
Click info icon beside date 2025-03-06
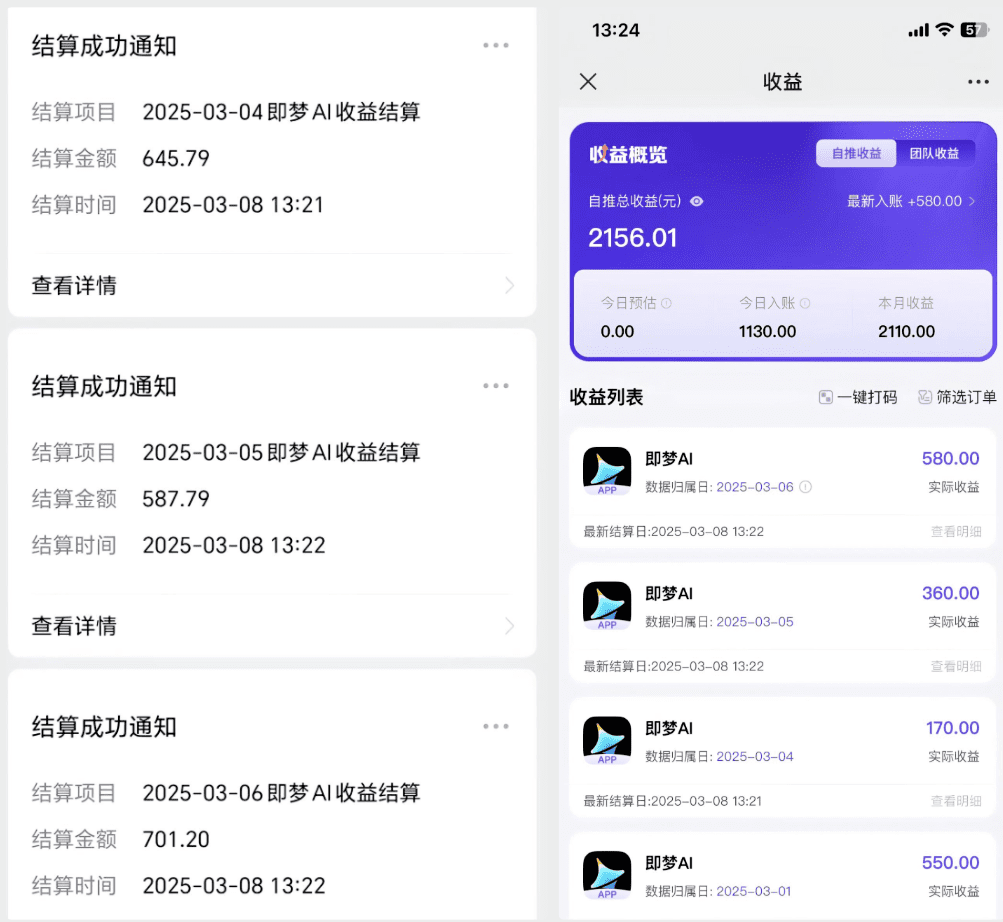point(806,487)
